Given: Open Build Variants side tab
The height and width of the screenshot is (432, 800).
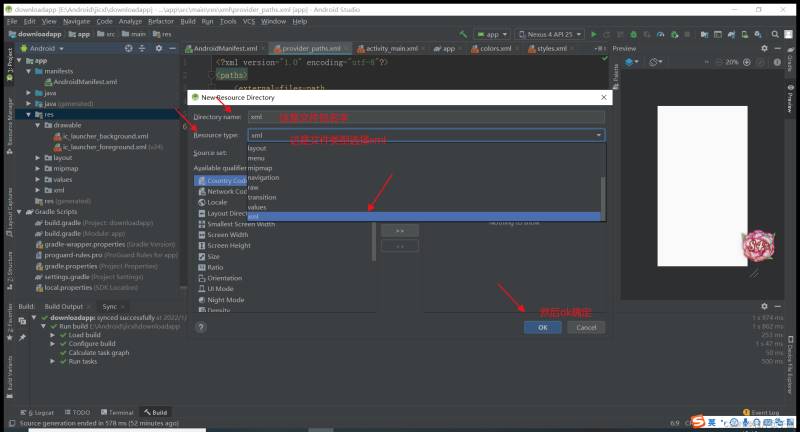Looking at the screenshot, I should [x=10, y=376].
